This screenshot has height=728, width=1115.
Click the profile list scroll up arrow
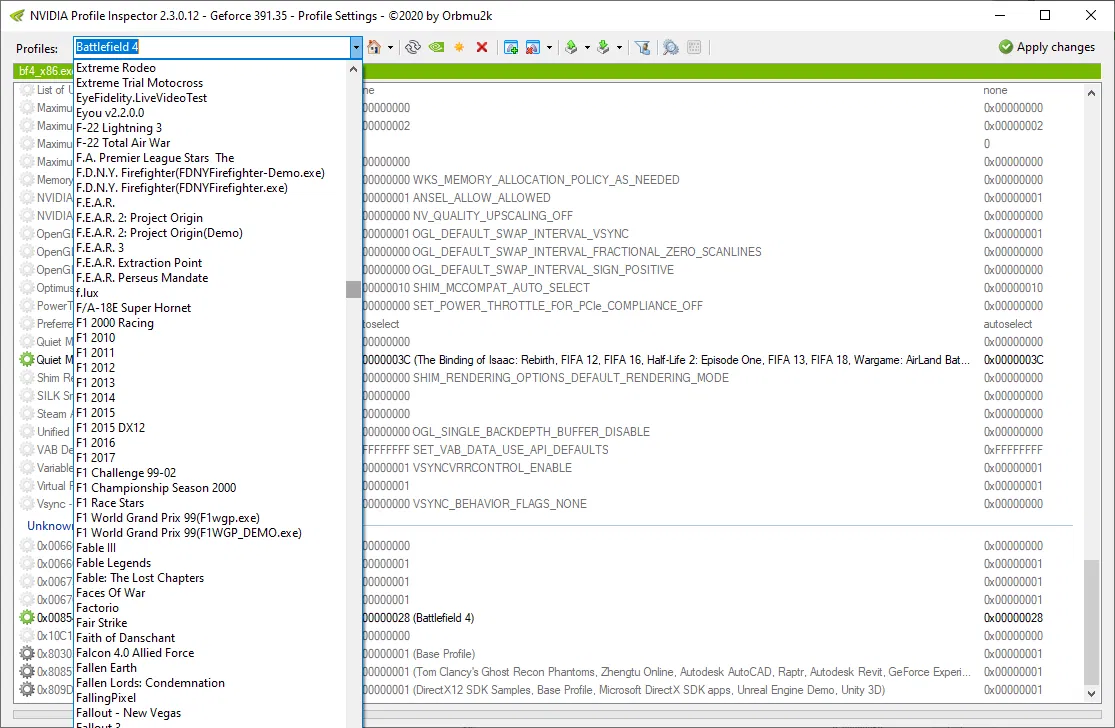pyautogui.click(x=353, y=69)
